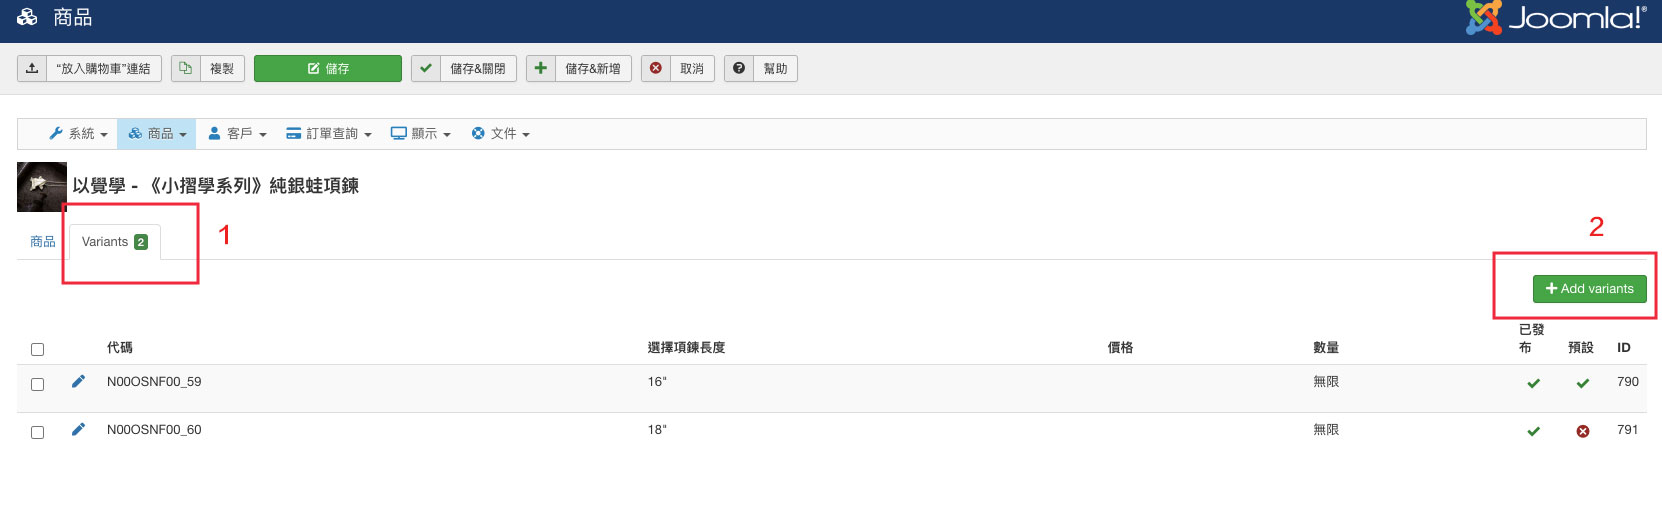Image resolution: width=1662 pixels, height=527 pixels.
Task: Click the "放入購物車"連結 button
Action: (x=103, y=68)
